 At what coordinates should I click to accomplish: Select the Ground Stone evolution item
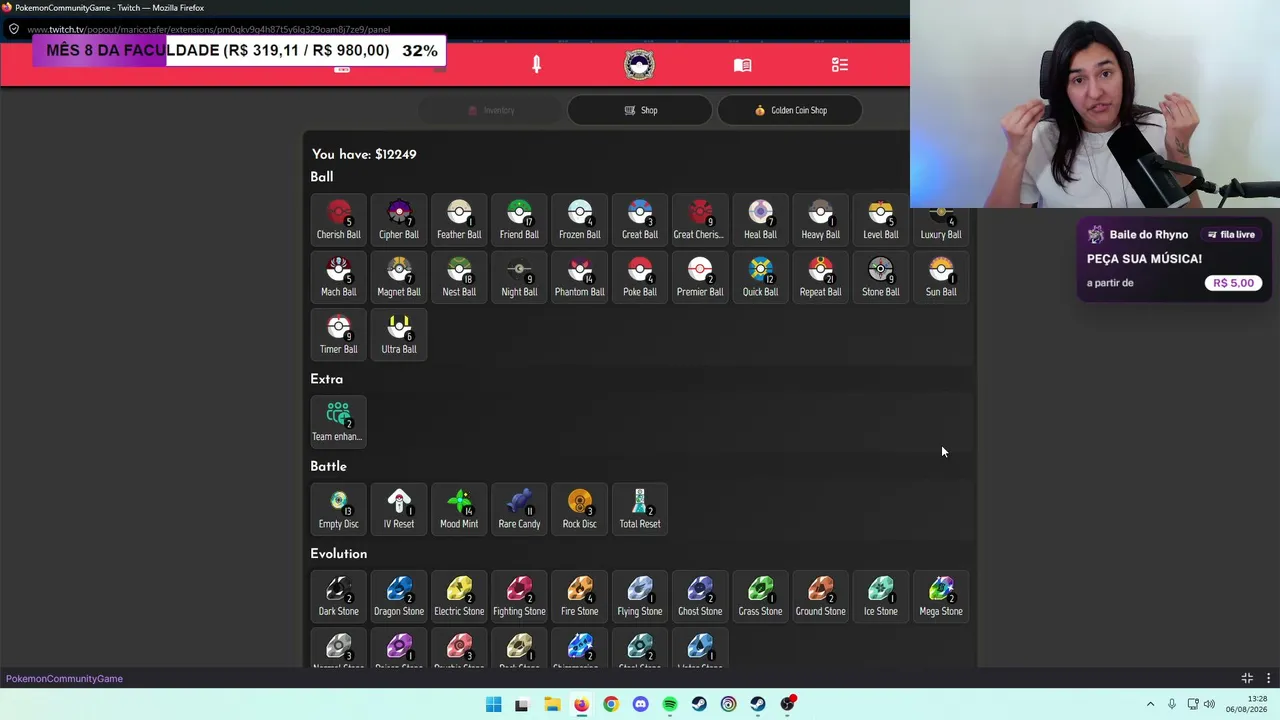821,596
